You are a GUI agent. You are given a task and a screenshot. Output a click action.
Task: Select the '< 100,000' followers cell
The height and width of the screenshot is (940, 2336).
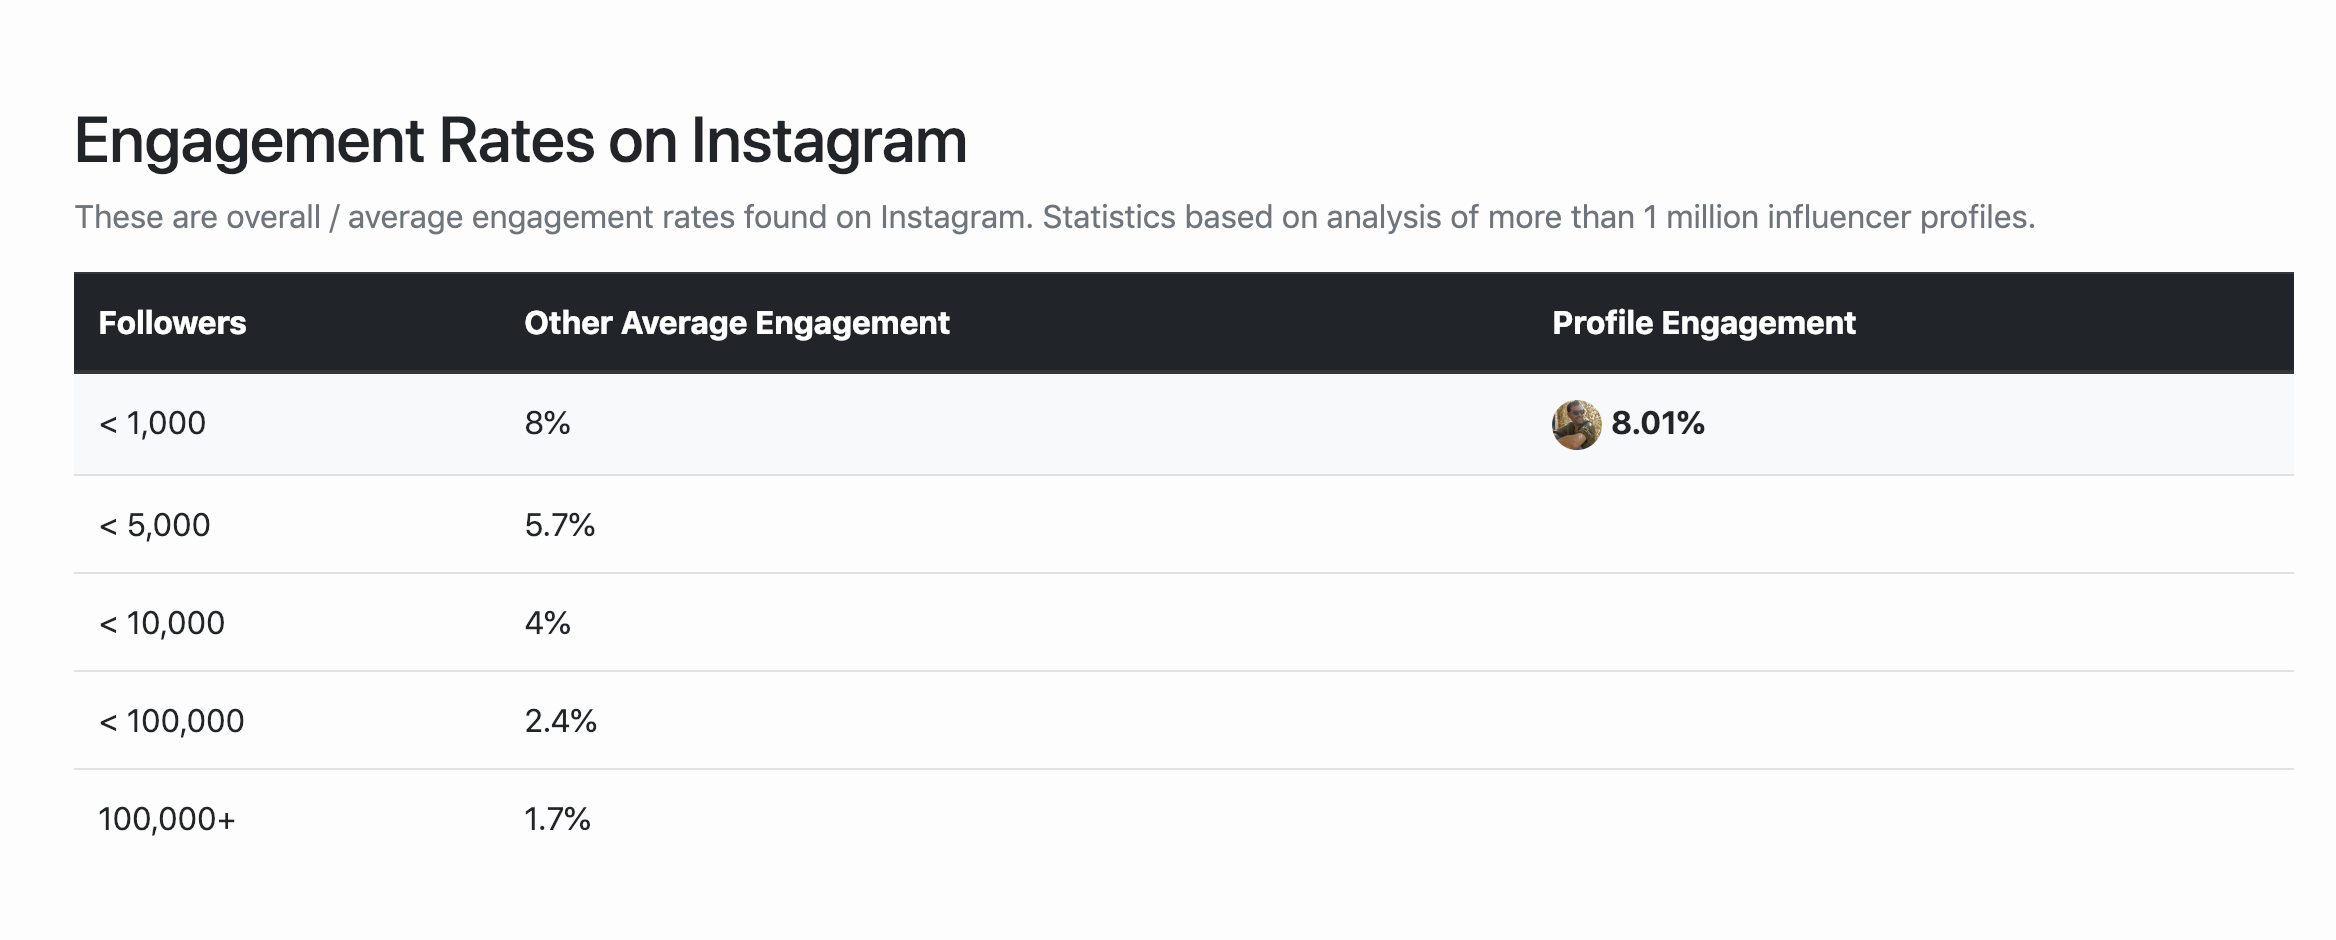171,721
